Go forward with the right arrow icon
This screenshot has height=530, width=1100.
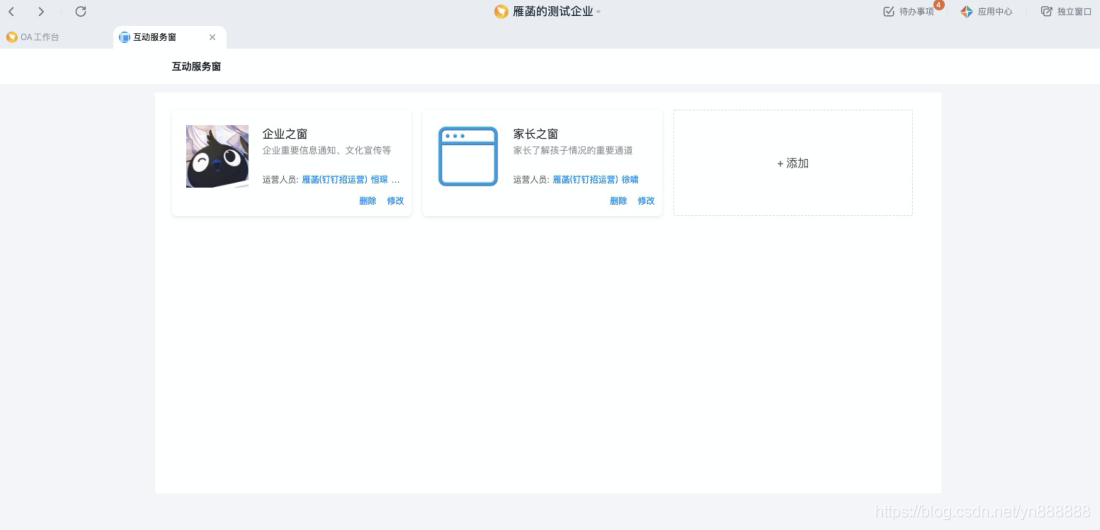click(41, 11)
